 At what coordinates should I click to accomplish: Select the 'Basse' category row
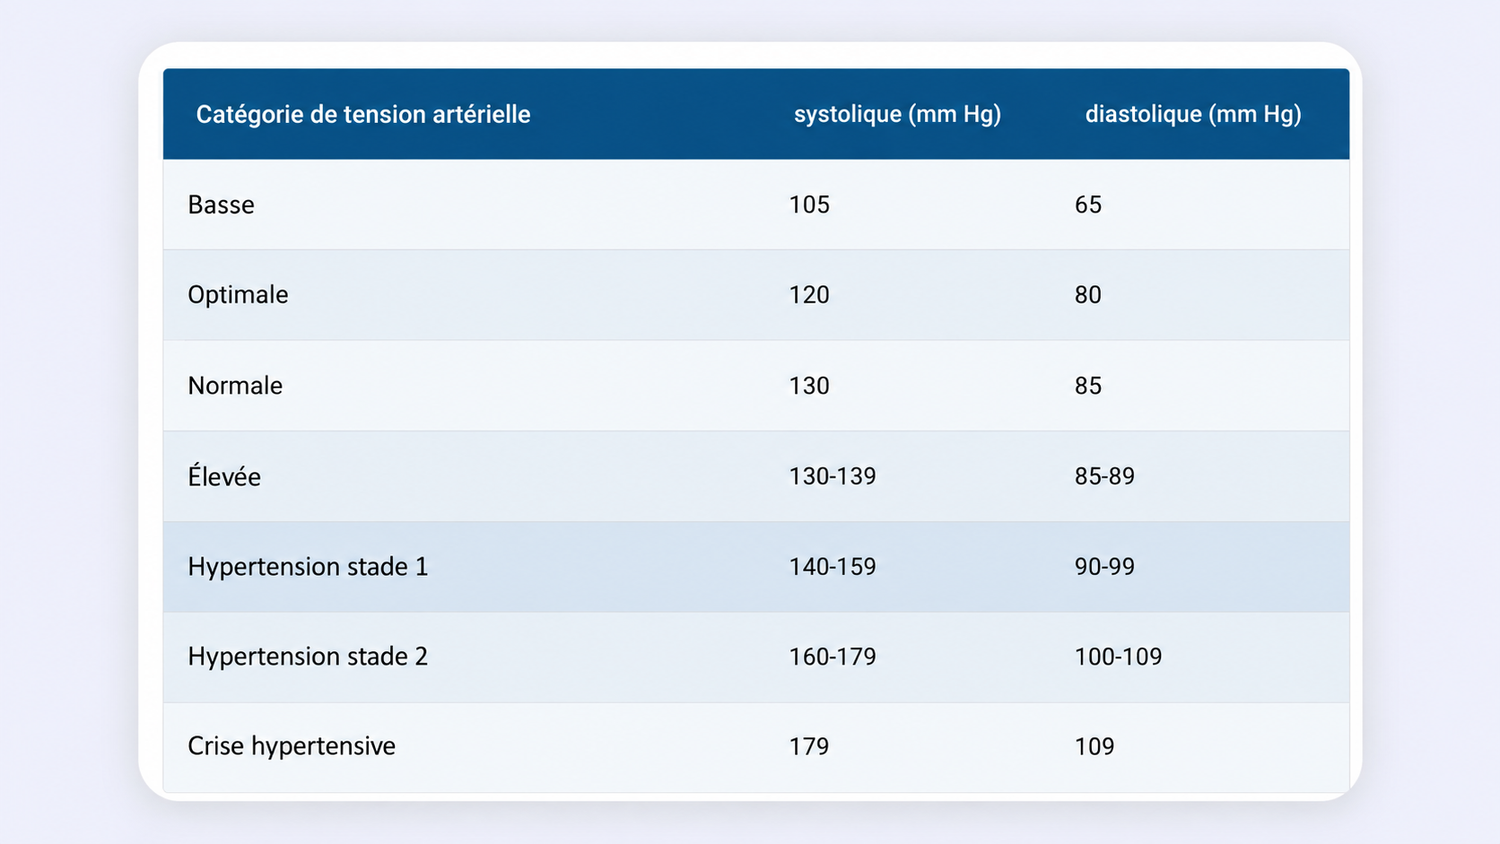pos(756,205)
